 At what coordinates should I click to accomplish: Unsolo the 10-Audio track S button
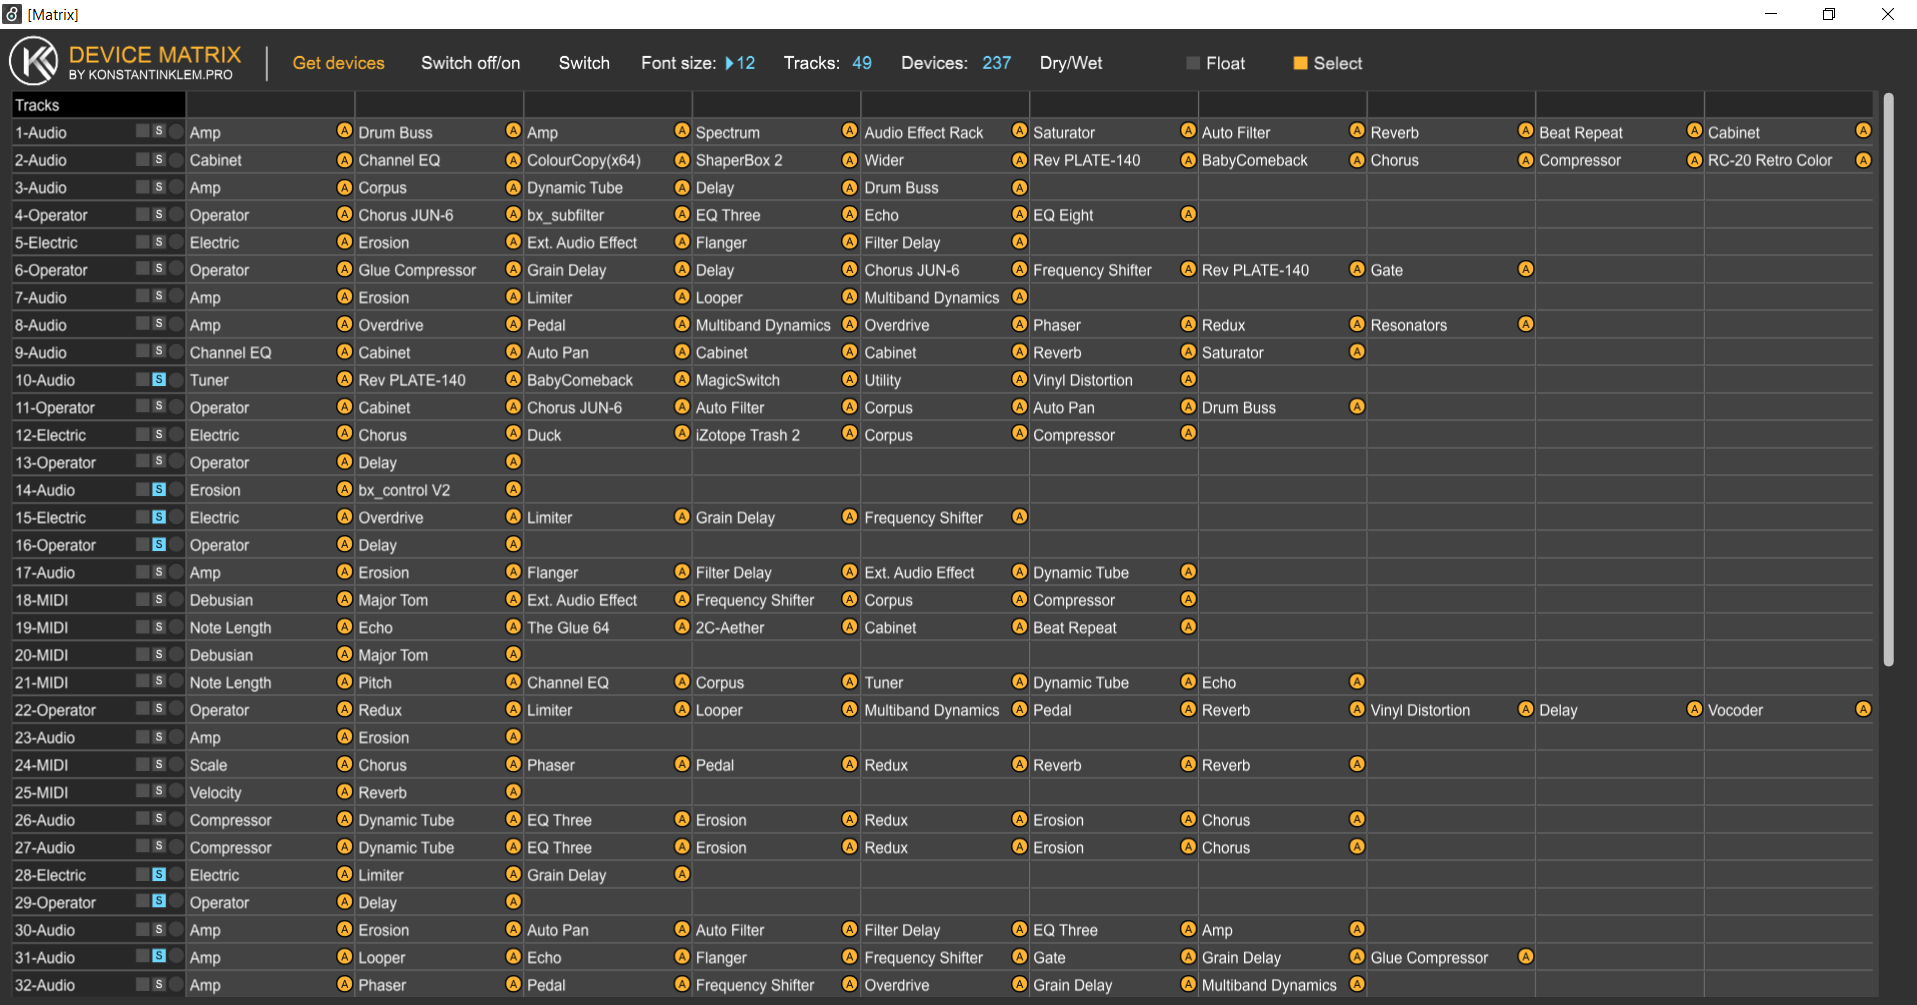click(158, 379)
